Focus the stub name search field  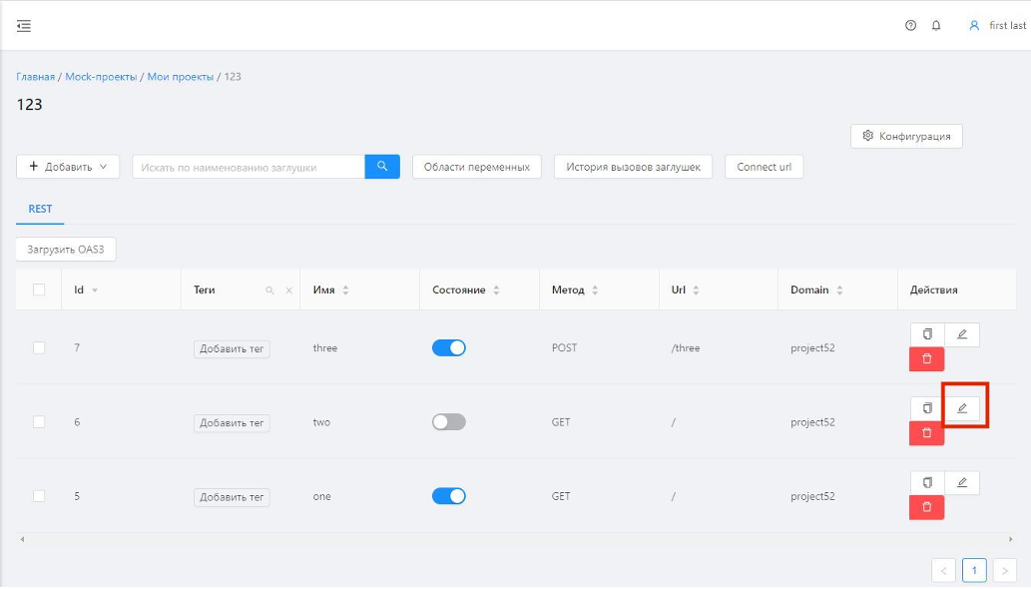click(x=249, y=167)
